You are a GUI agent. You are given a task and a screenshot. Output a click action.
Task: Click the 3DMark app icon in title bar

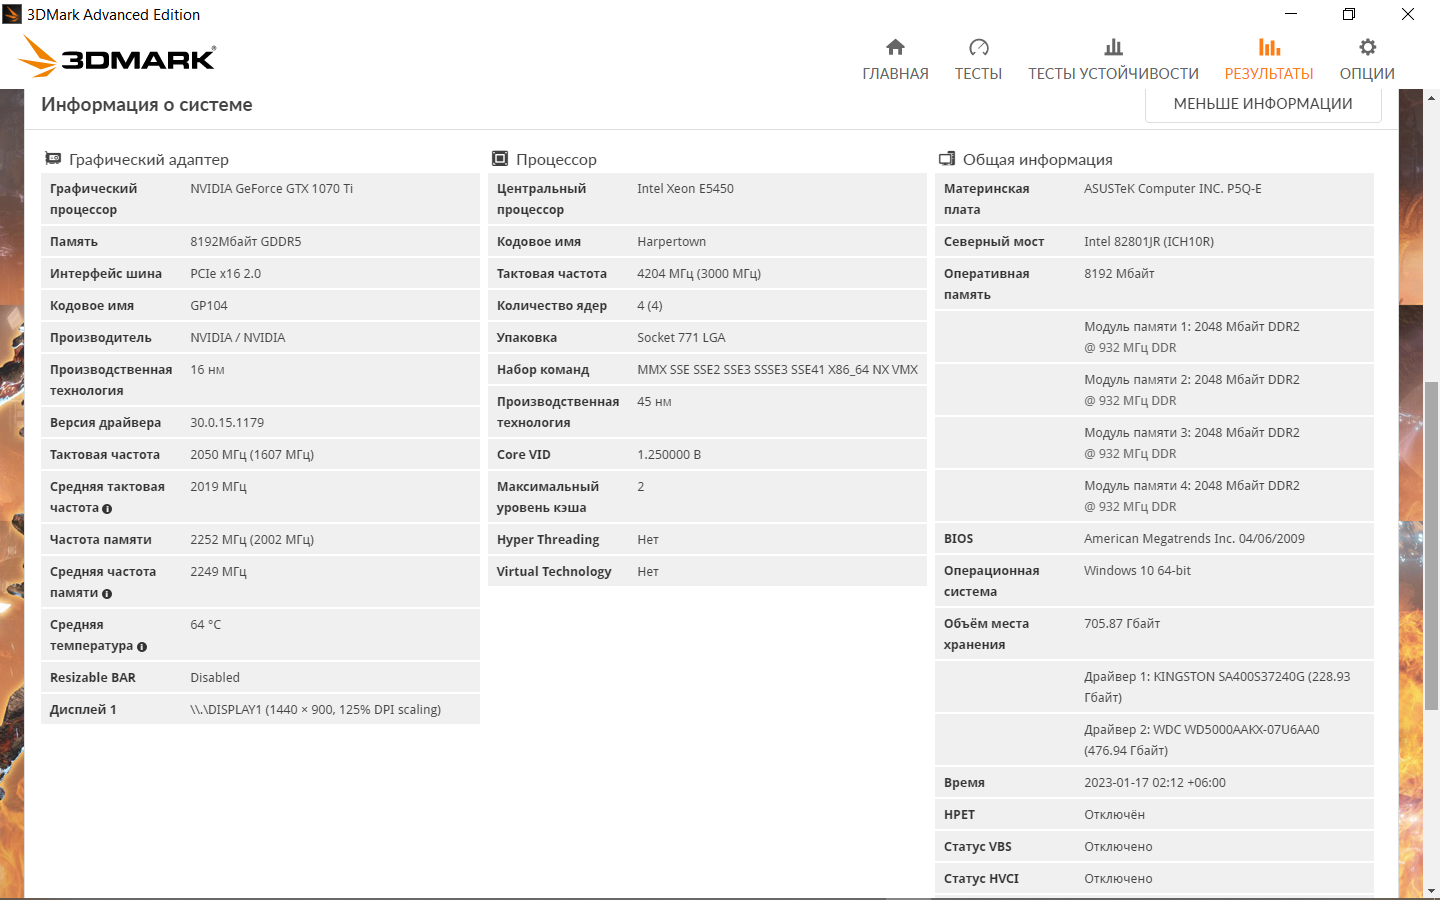(12, 14)
